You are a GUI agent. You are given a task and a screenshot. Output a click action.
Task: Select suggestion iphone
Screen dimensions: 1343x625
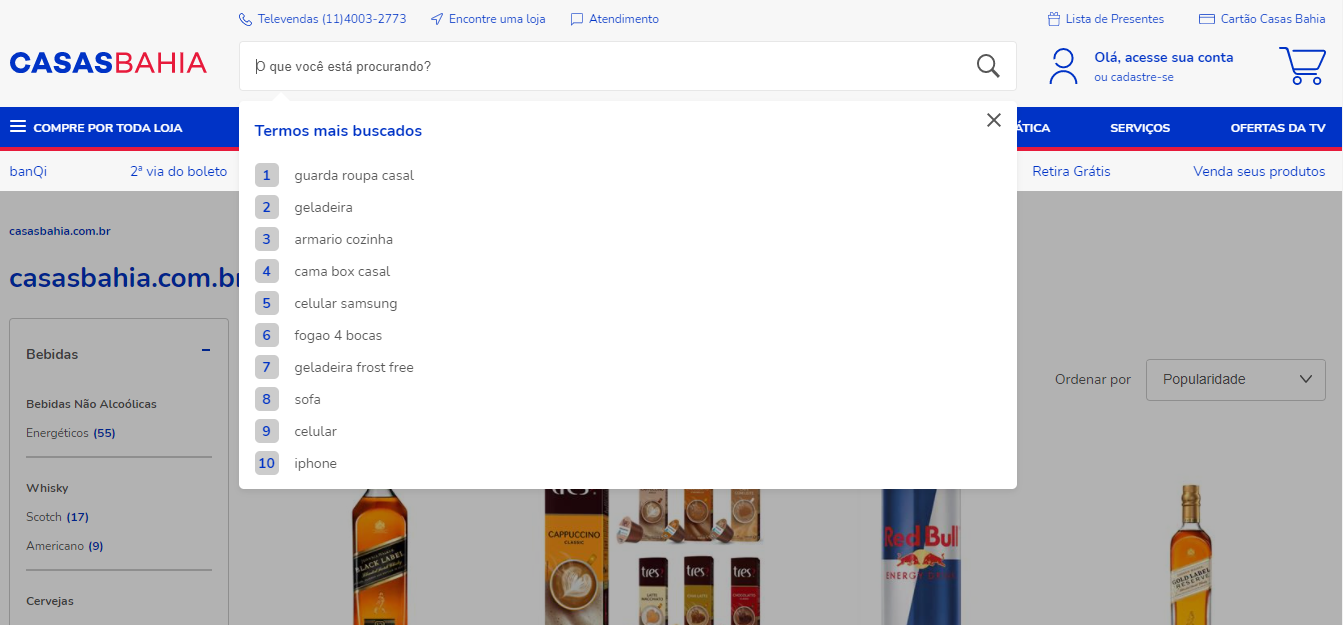(315, 463)
